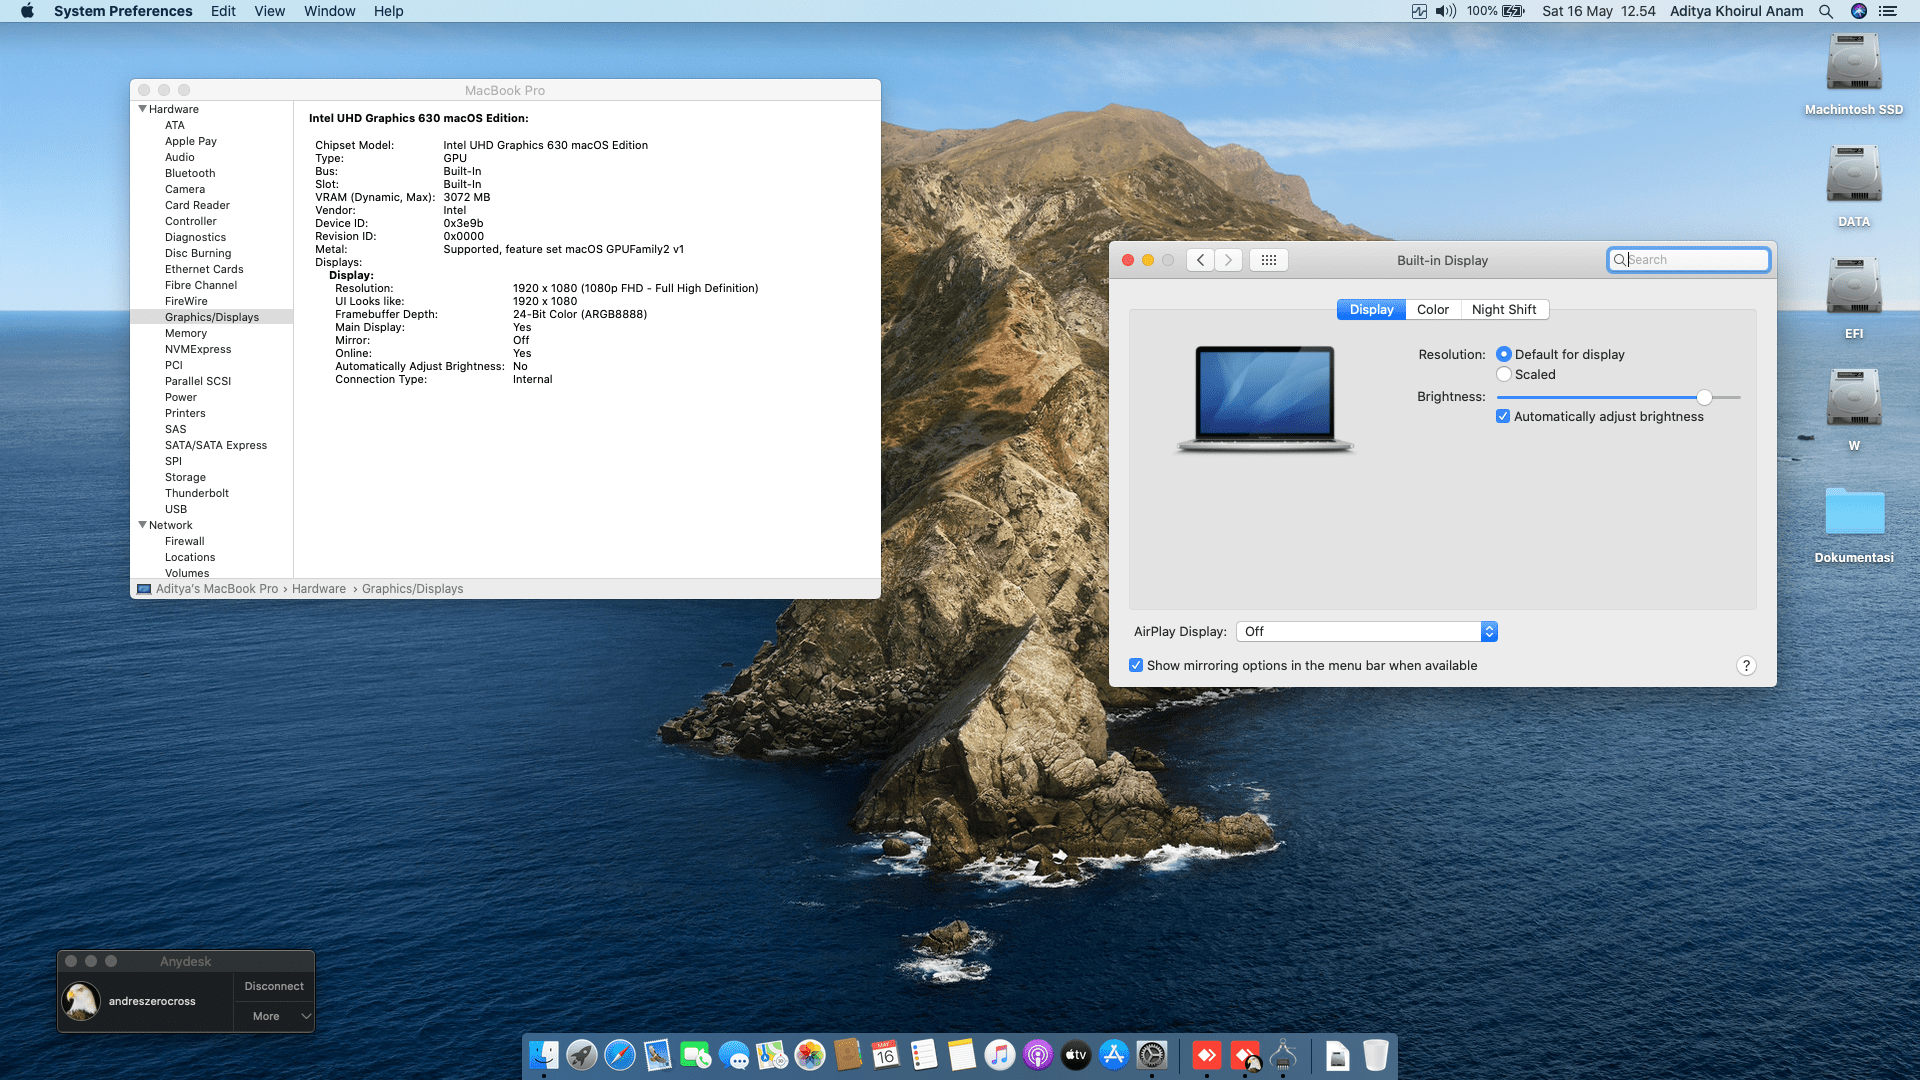The image size is (1920, 1080).
Task: Open Maps app in the Dock
Action: point(772,1055)
